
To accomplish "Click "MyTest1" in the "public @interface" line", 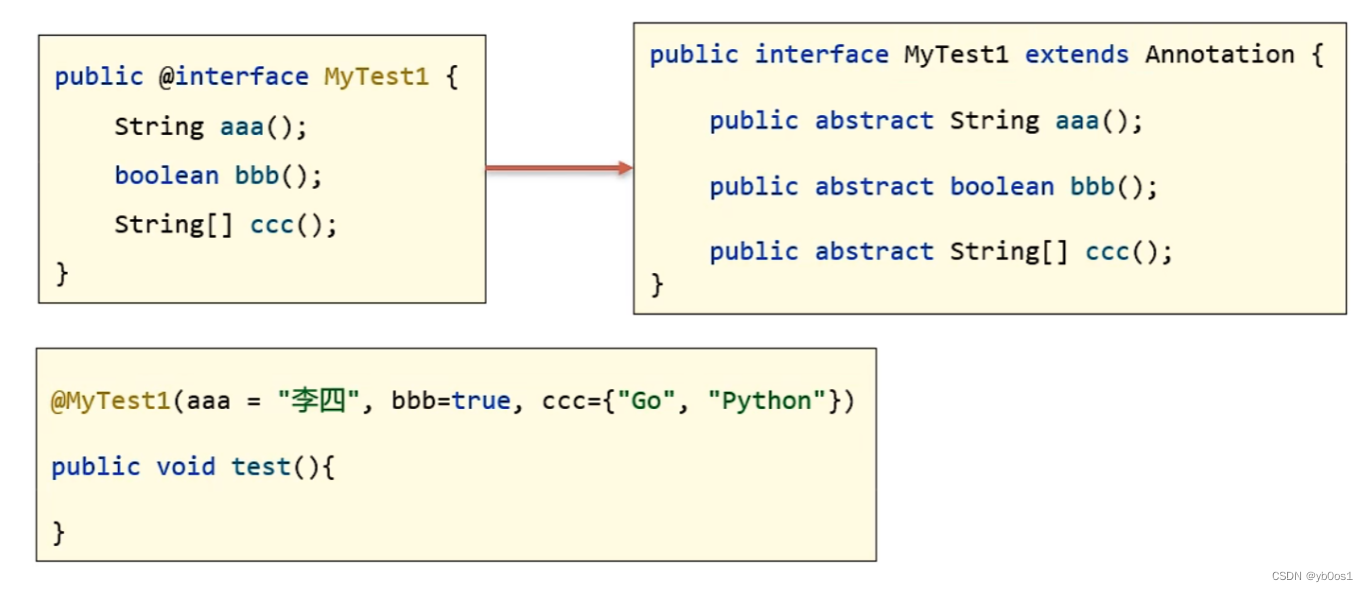I will pyautogui.click(x=377, y=77).
